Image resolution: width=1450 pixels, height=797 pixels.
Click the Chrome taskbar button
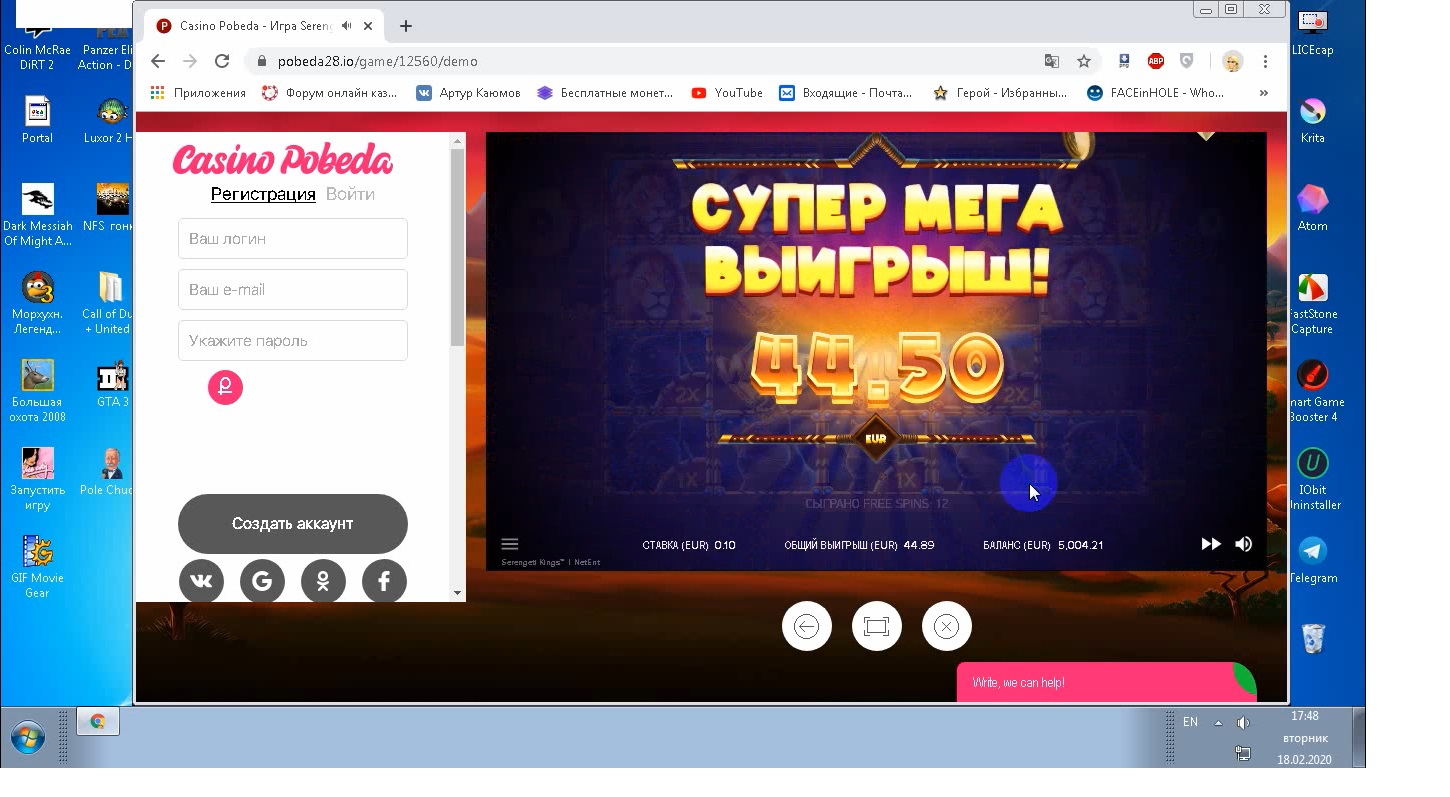pyautogui.click(x=98, y=721)
